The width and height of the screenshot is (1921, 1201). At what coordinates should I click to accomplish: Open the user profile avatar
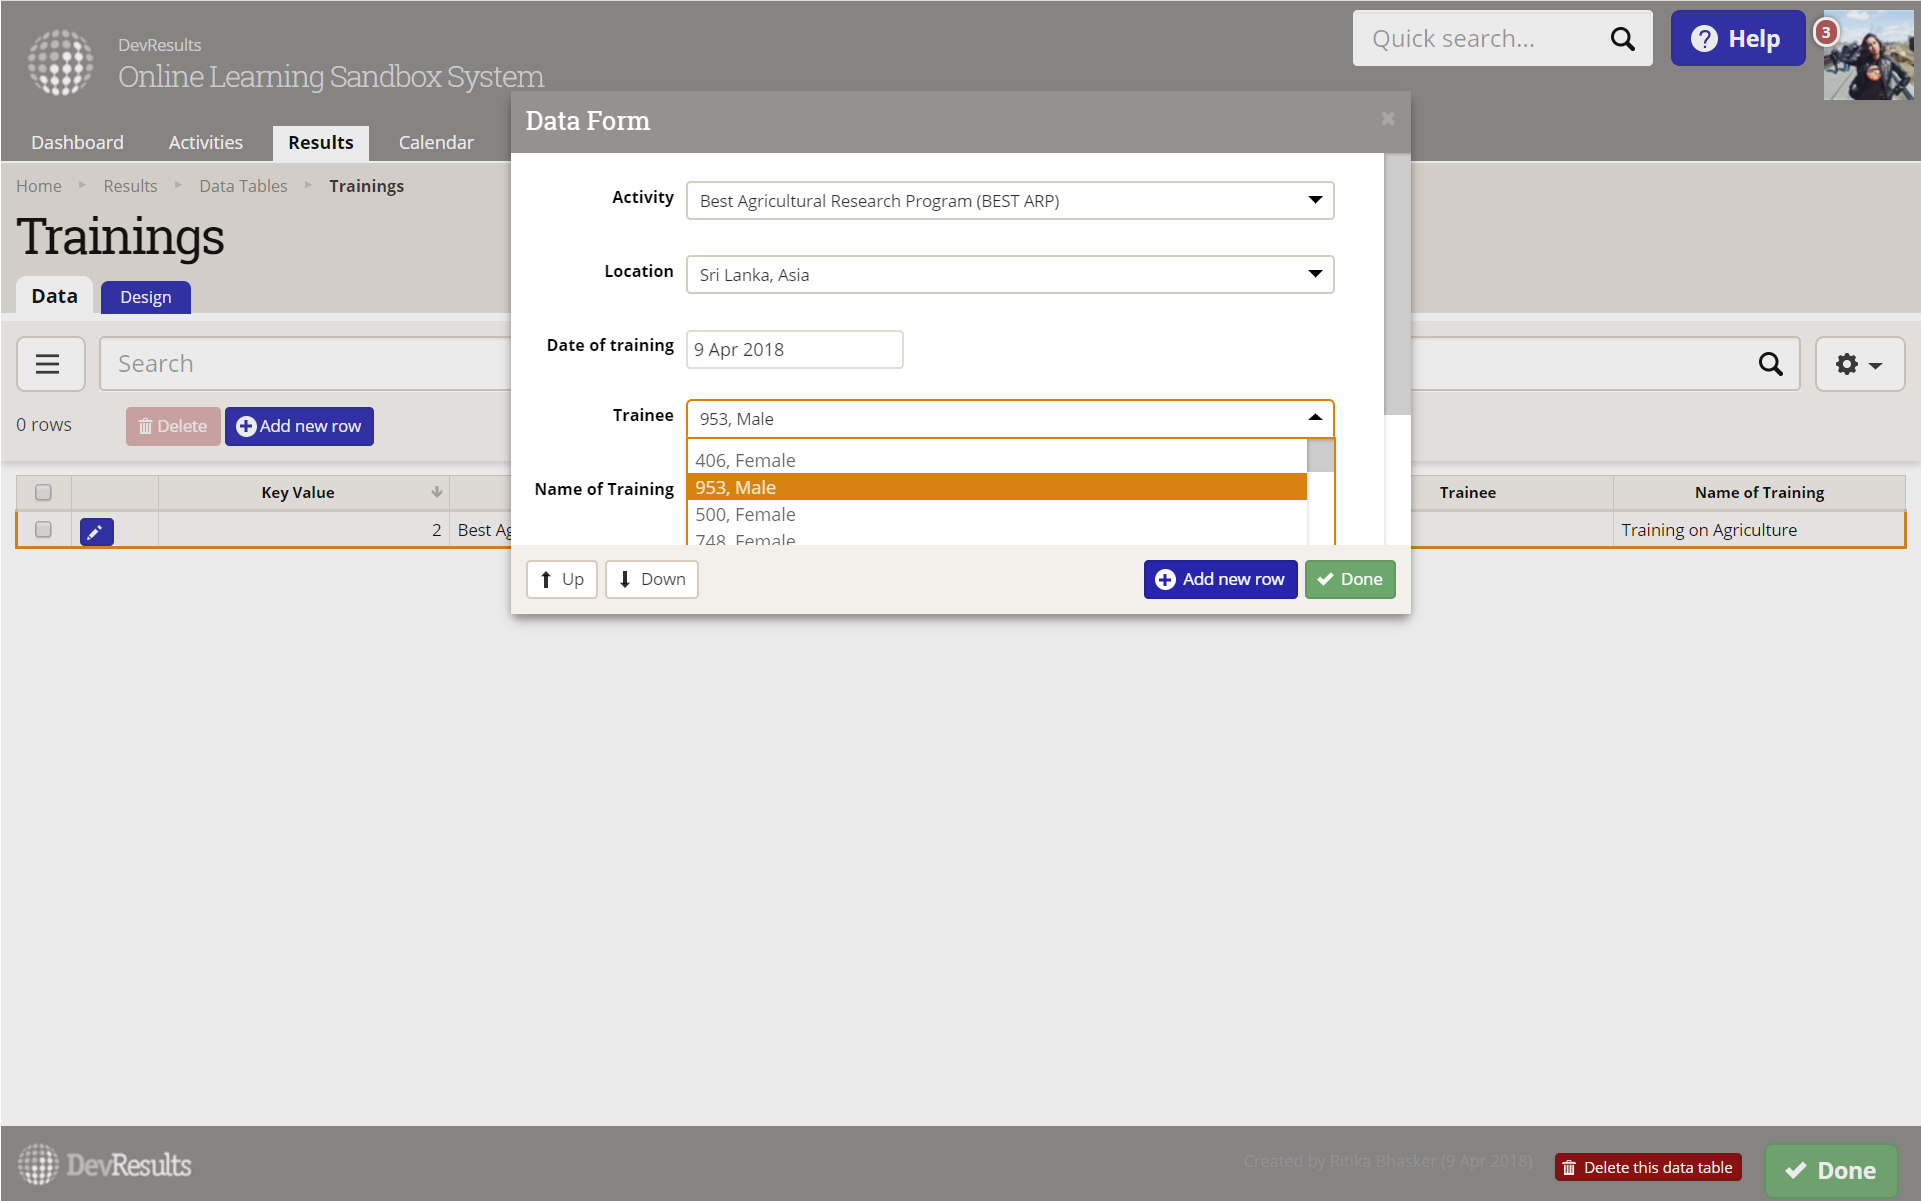[x=1867, y=56]
